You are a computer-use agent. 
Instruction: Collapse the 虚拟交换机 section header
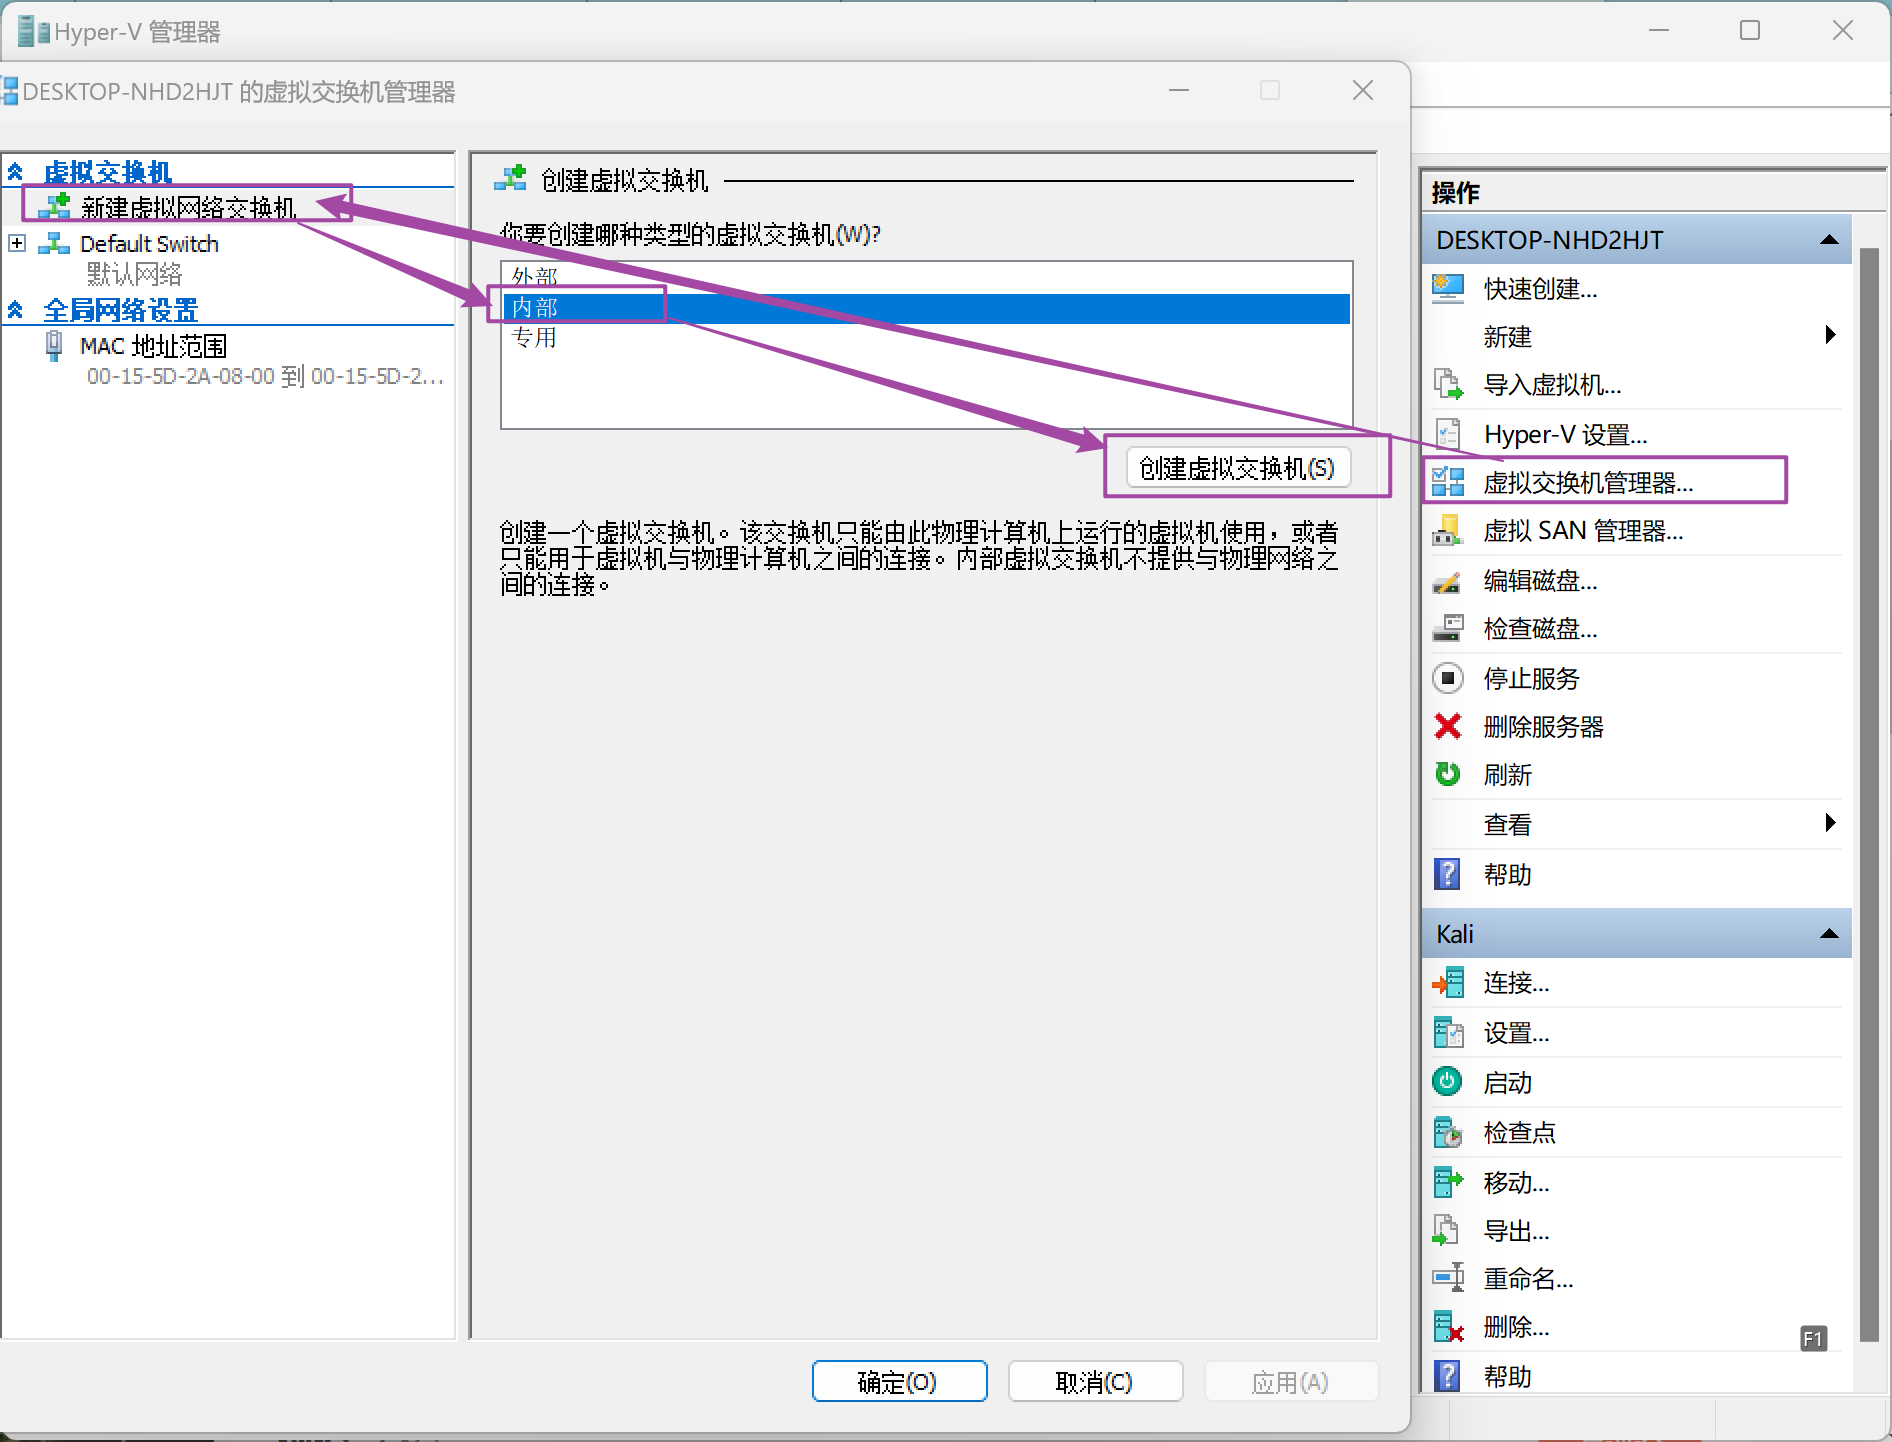click(15, 172)
